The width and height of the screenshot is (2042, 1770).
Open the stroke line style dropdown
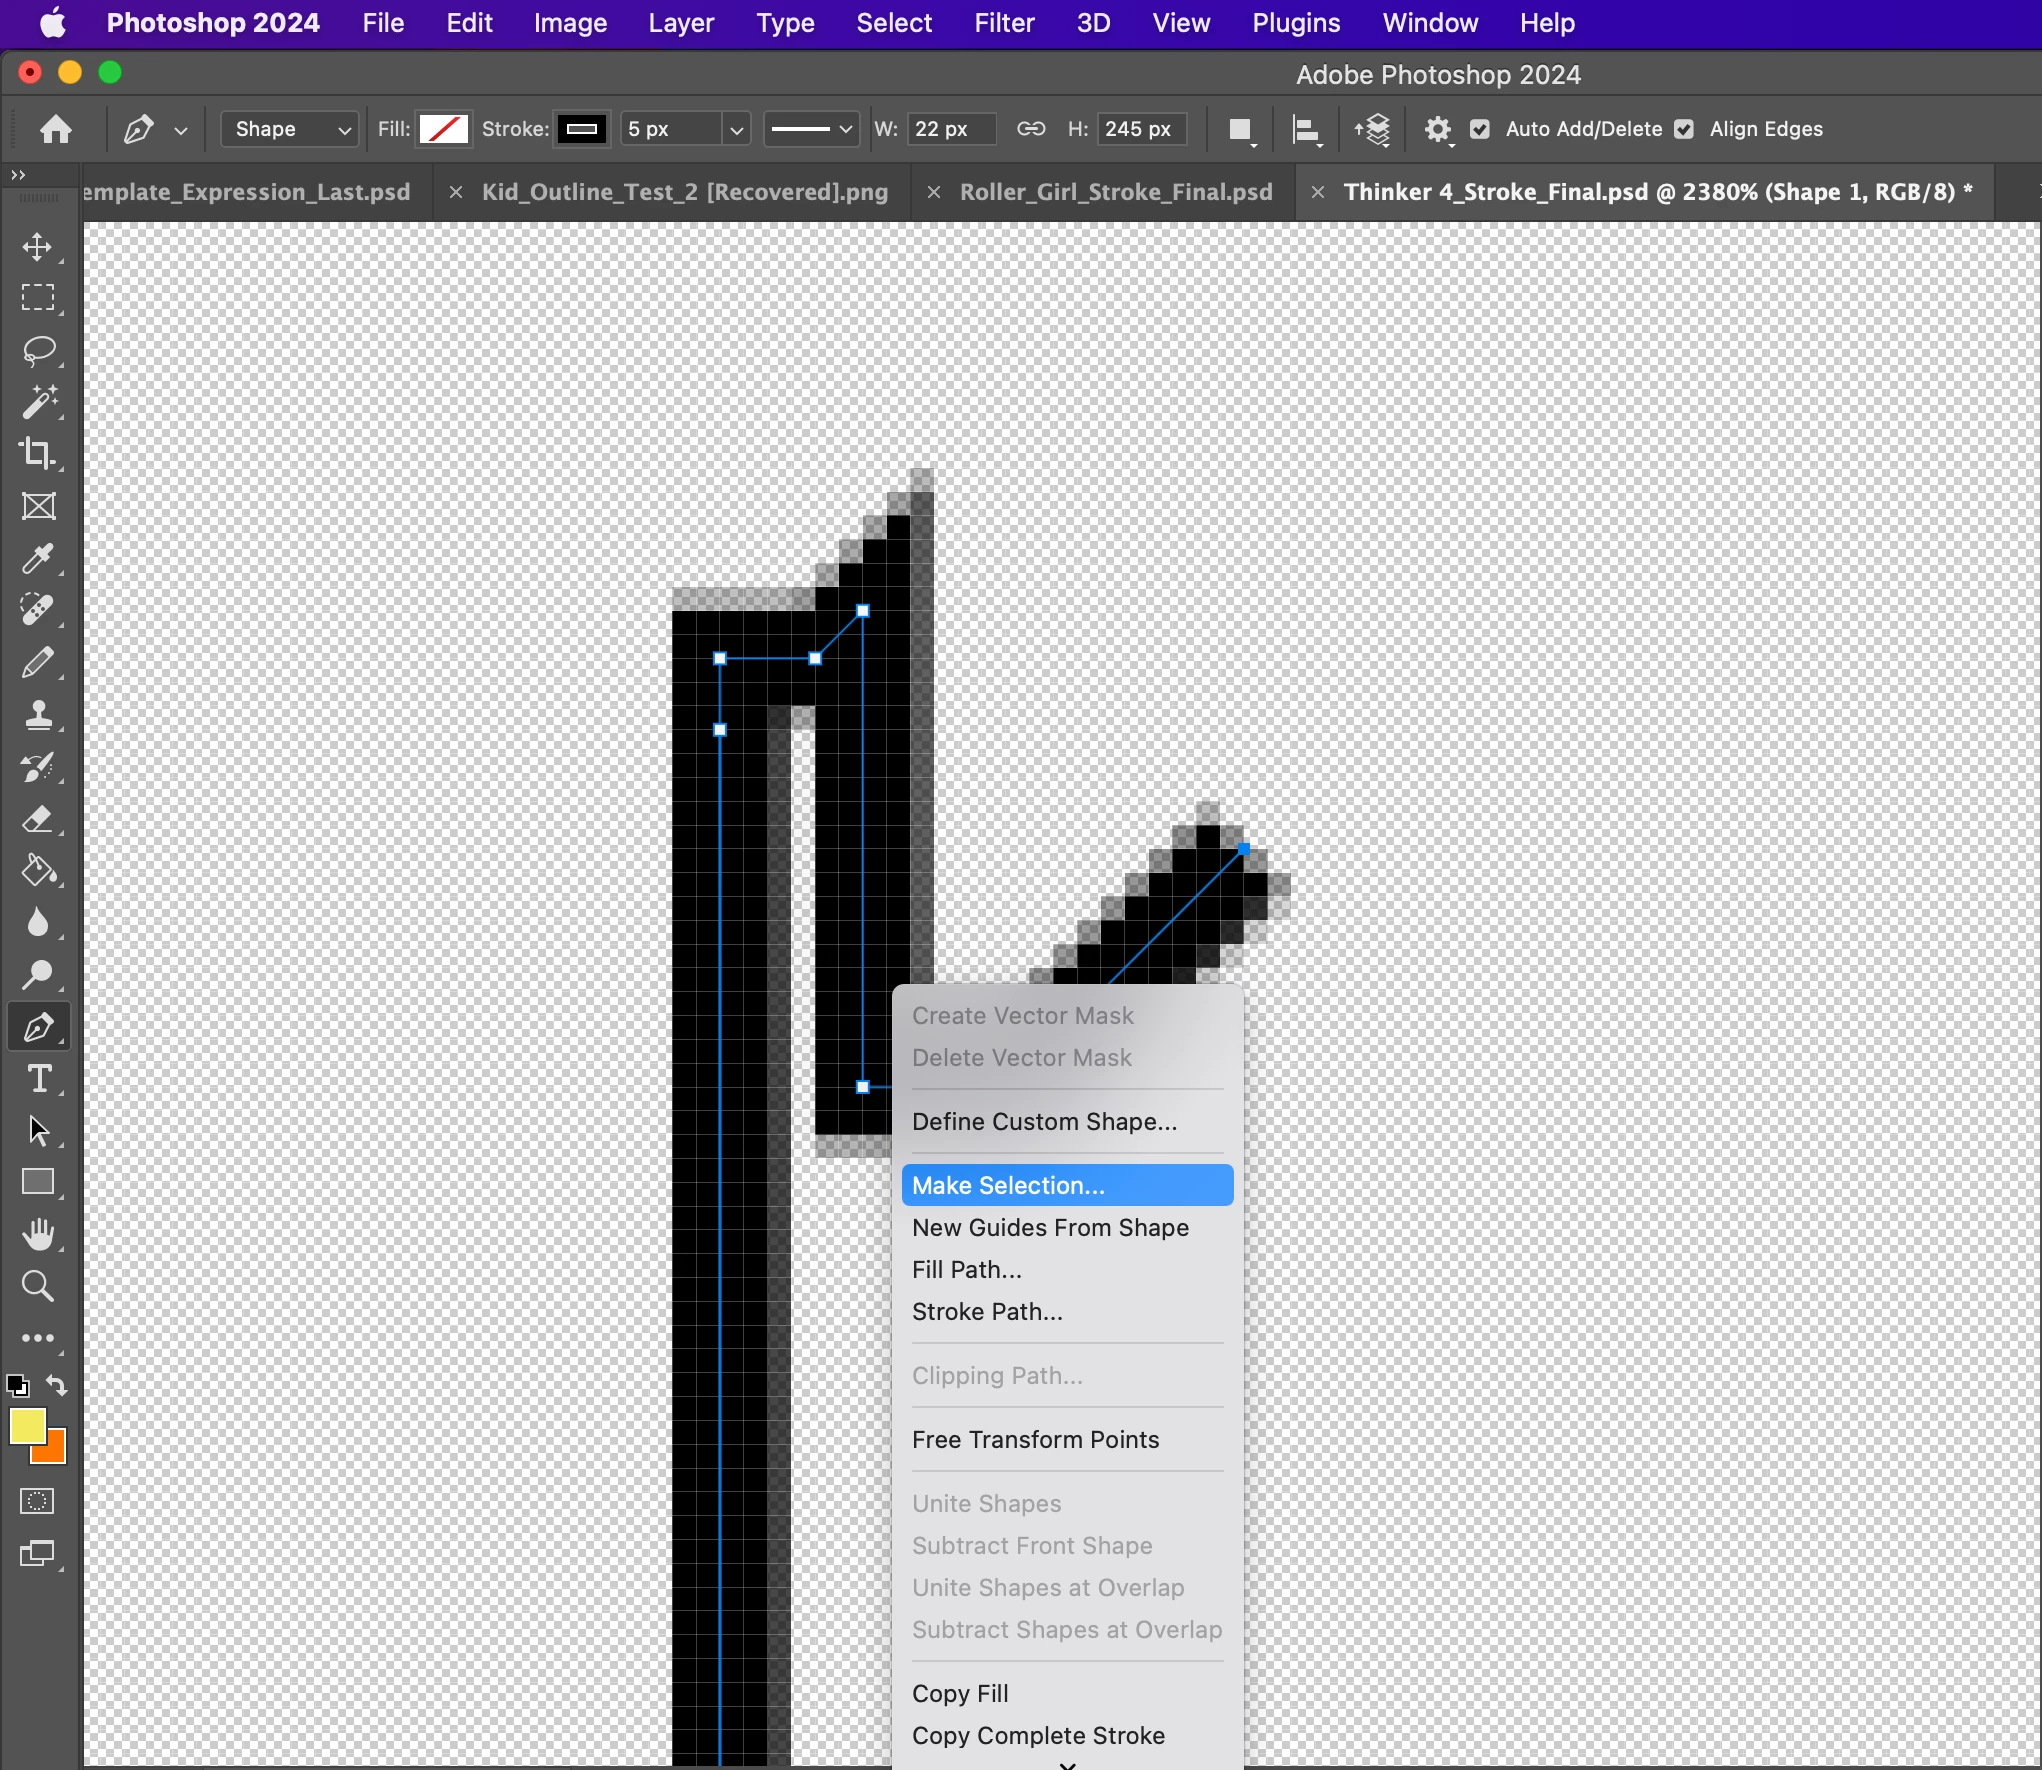point(811,129)
